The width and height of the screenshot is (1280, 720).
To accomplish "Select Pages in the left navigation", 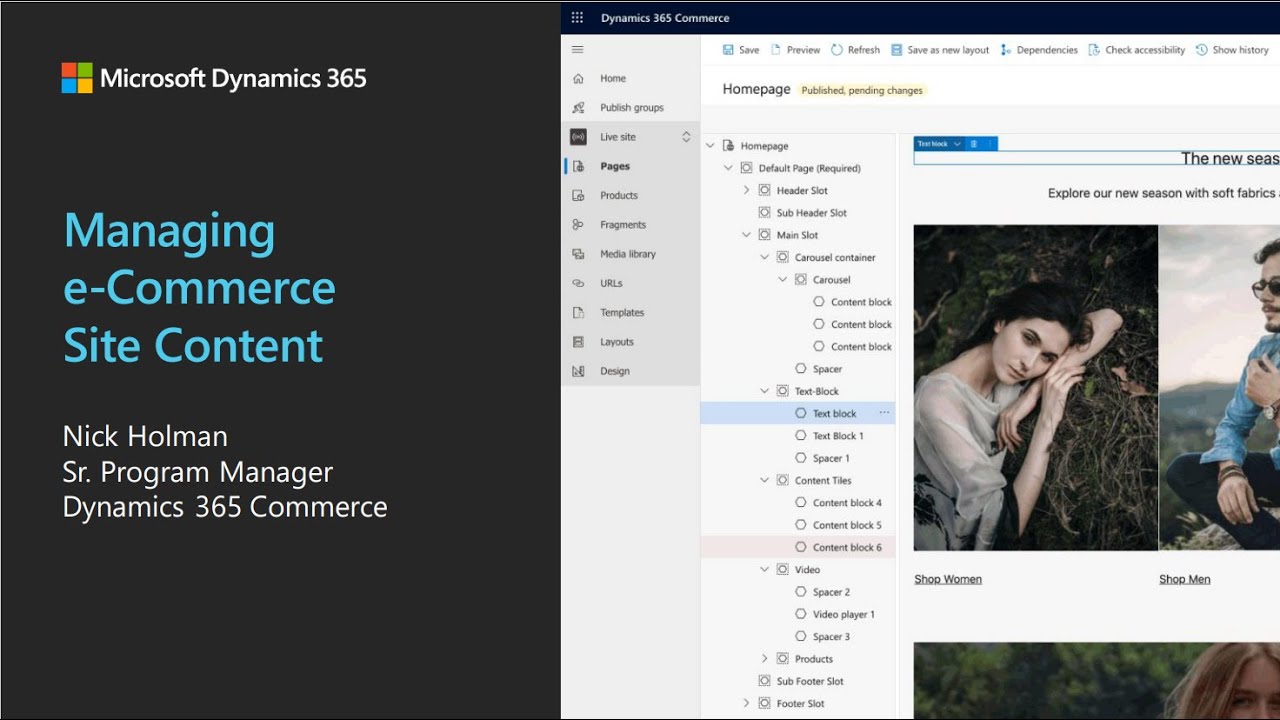I will tap(630, 166).
